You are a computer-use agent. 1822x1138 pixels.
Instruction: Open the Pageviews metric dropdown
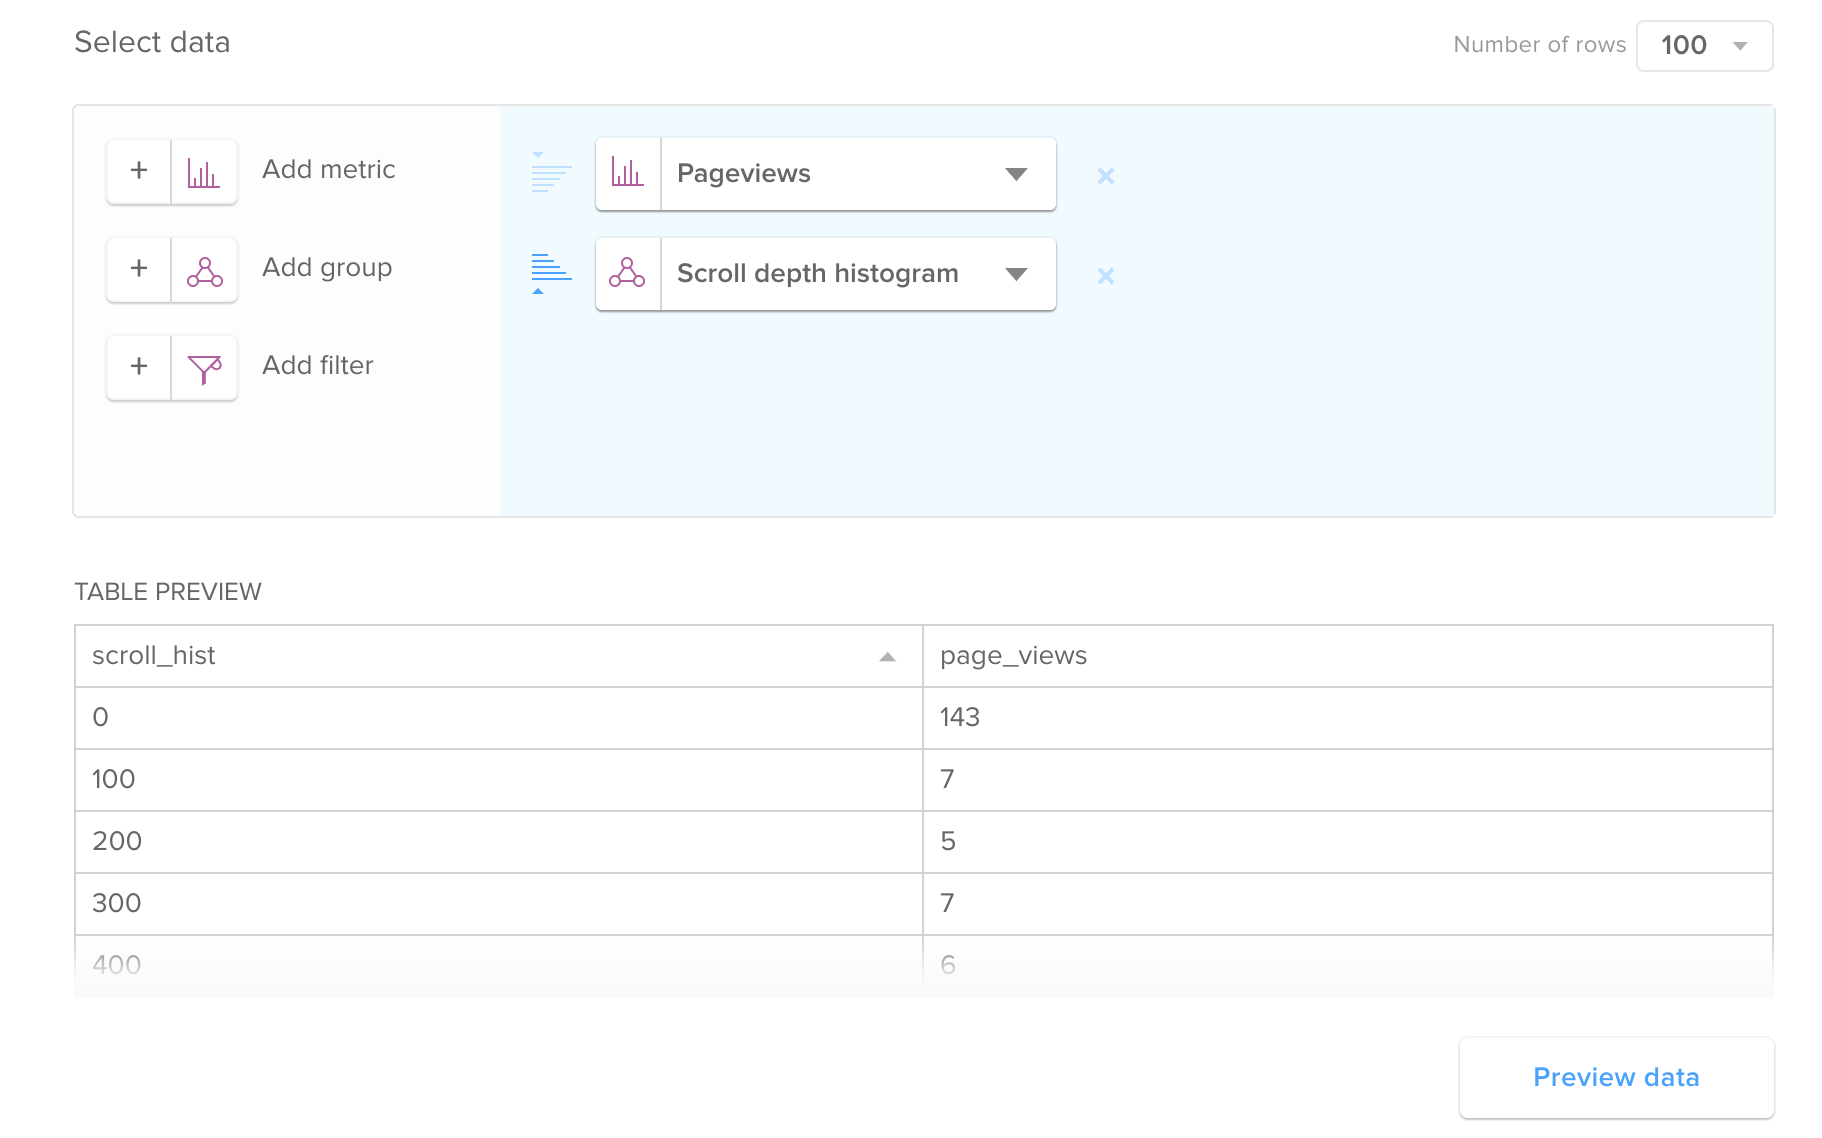tap(858, 174)
